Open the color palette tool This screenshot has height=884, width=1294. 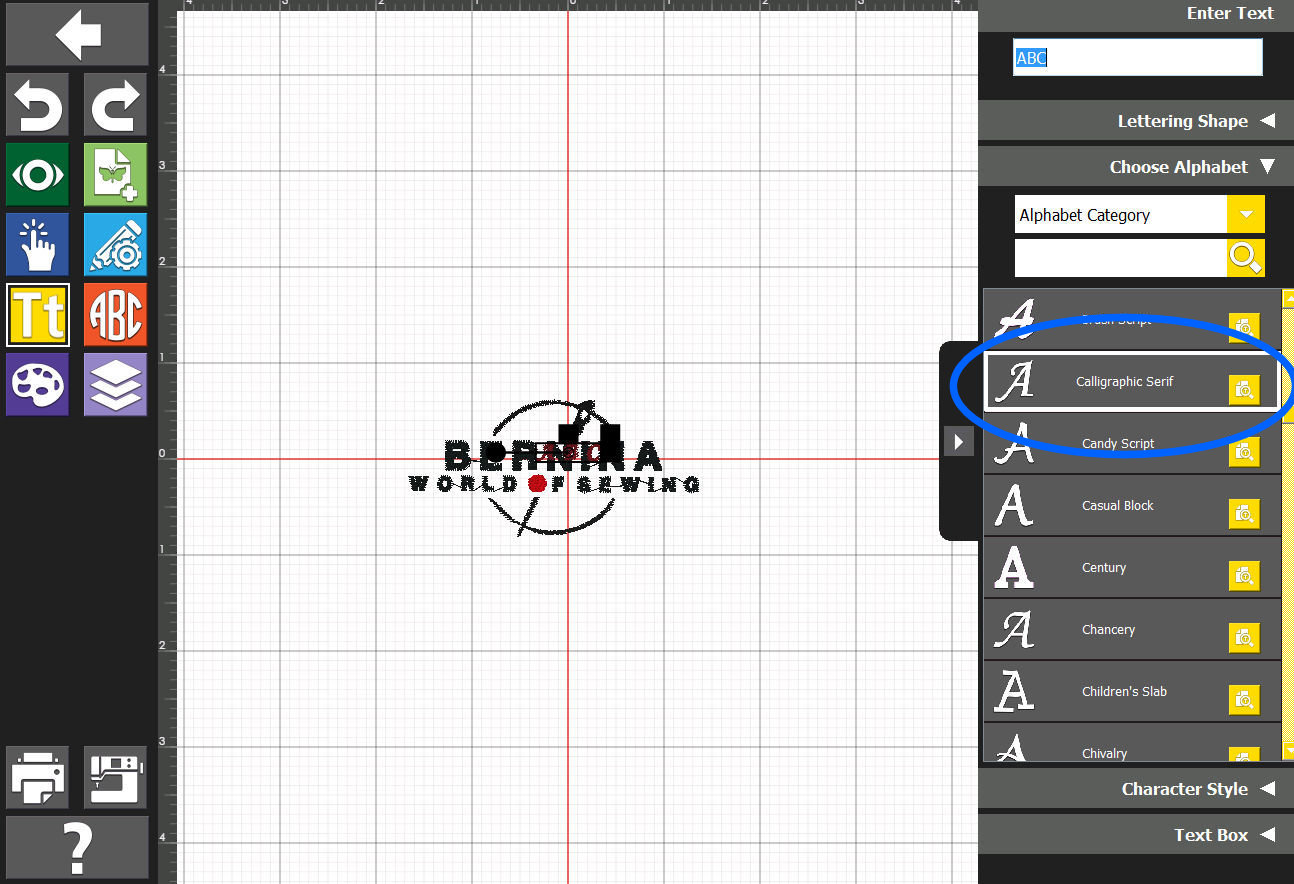[x=38, y=384]
